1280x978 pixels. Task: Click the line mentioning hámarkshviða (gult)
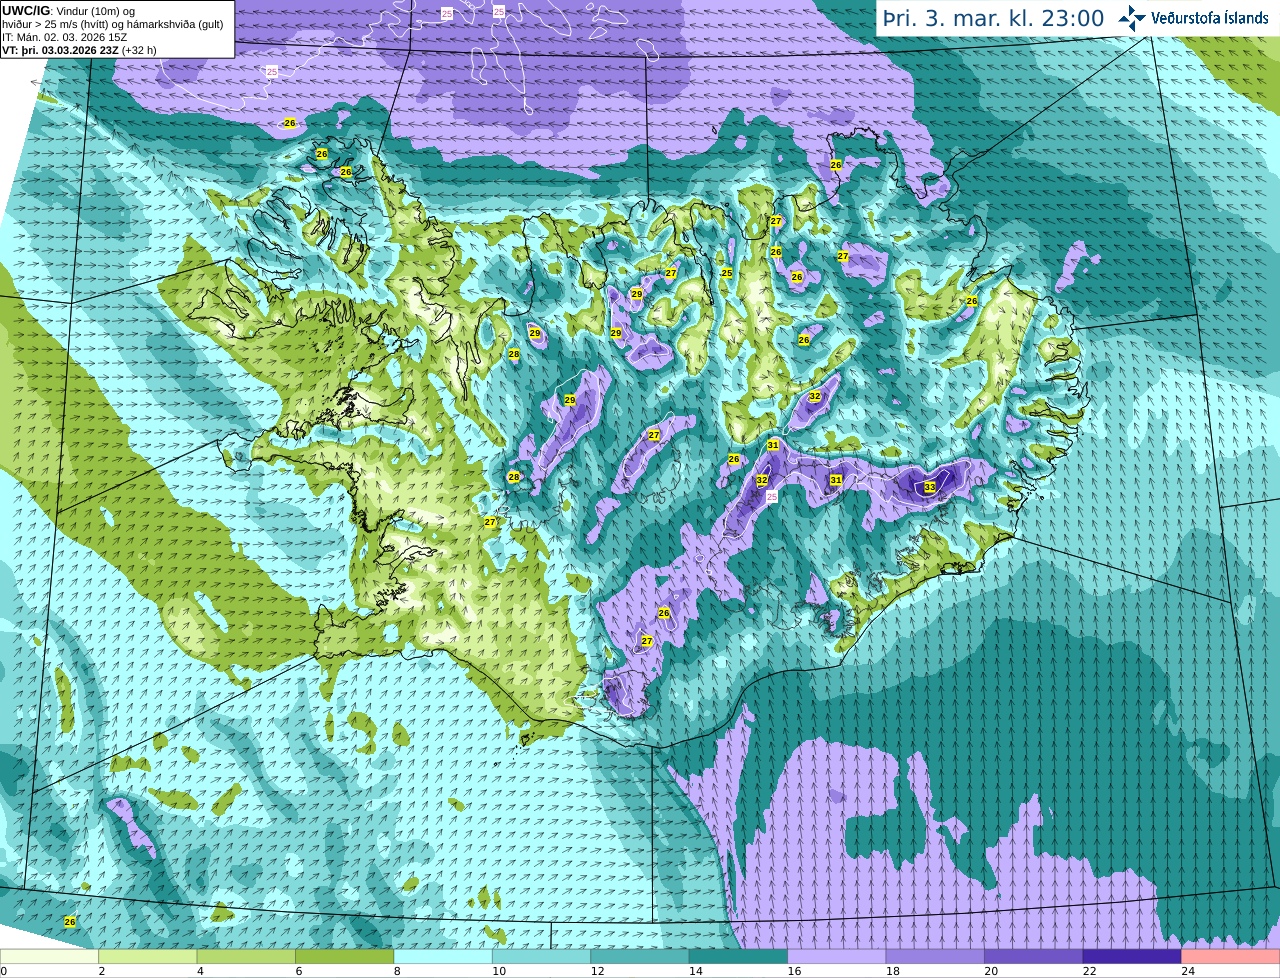(x=112, y=24)
